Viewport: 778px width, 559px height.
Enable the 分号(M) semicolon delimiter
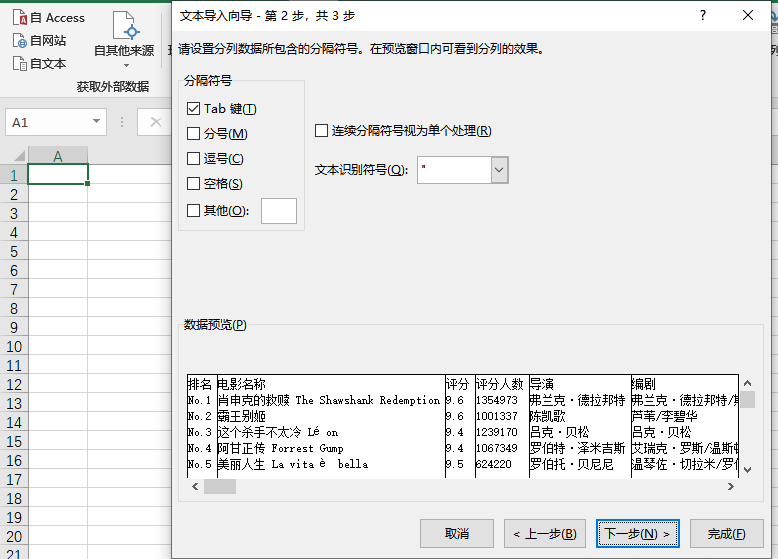point(193,133)
